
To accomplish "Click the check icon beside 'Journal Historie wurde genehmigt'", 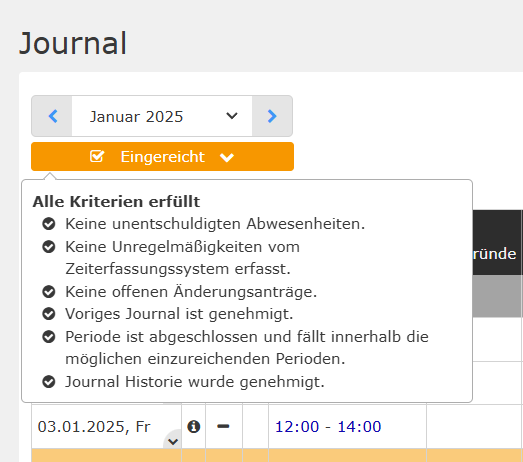I will pos(49,382).
